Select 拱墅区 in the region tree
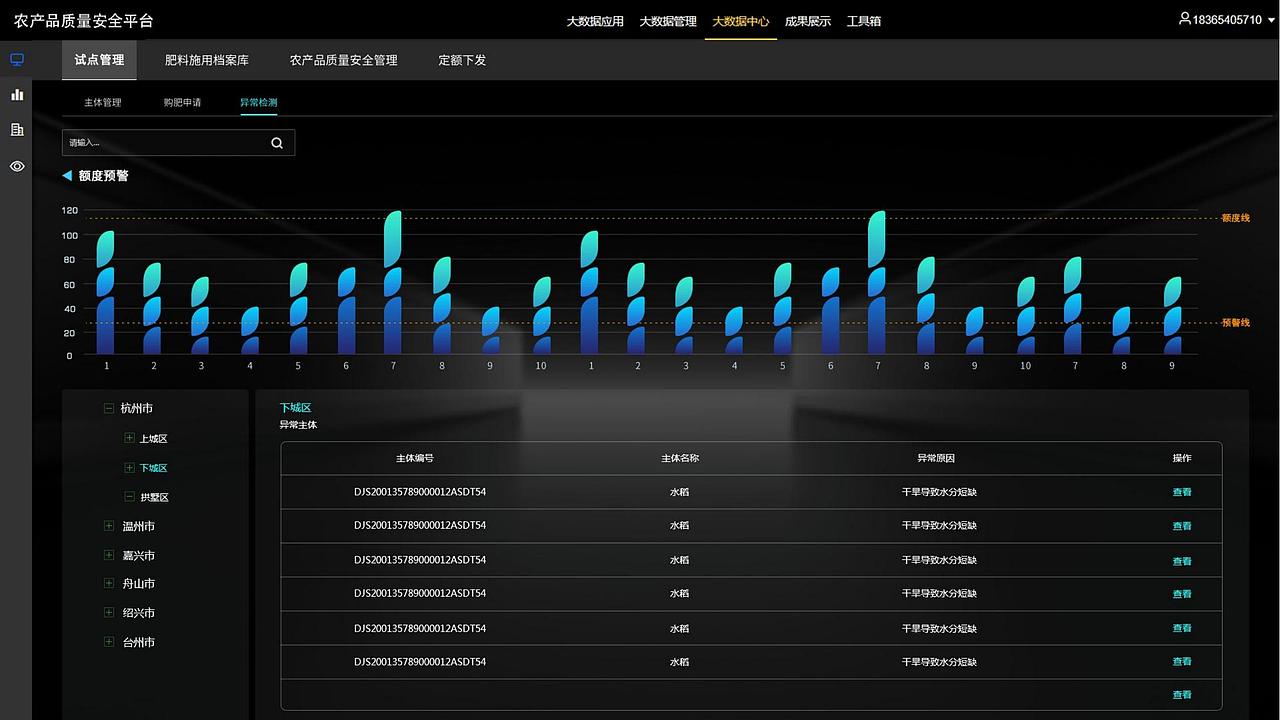 tap(154, 497)
